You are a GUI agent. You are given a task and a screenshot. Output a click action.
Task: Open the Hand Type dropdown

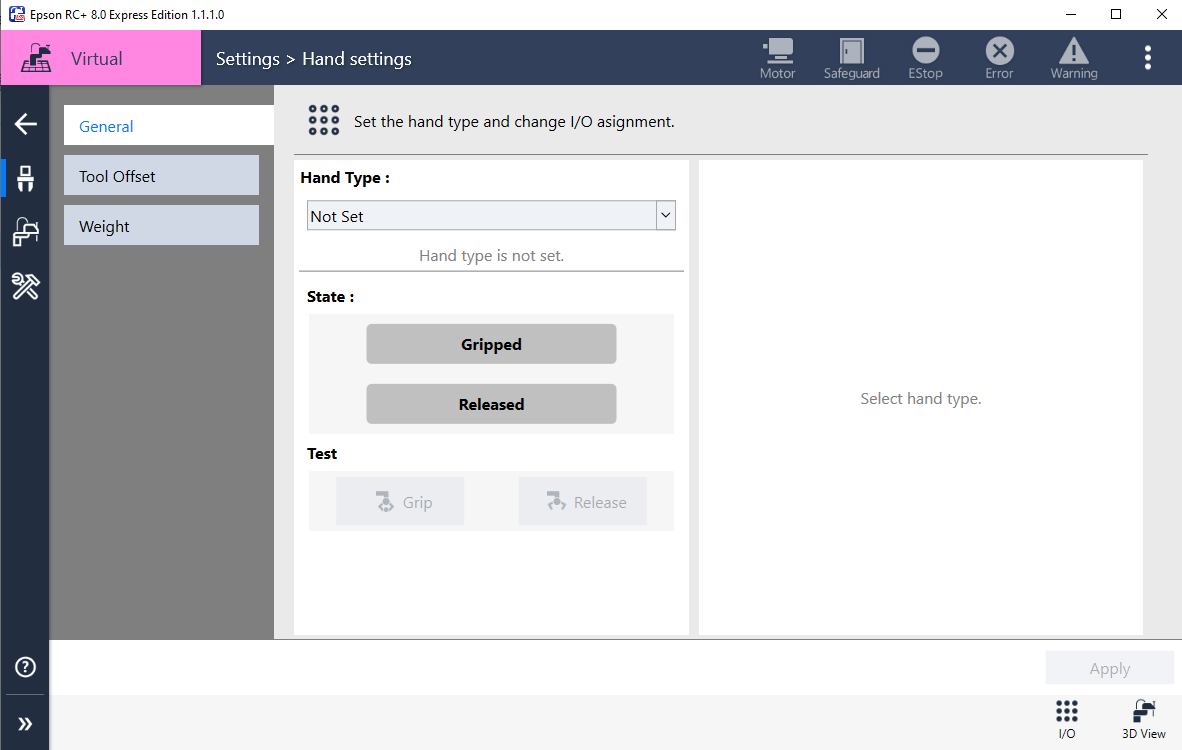(491, 216)
